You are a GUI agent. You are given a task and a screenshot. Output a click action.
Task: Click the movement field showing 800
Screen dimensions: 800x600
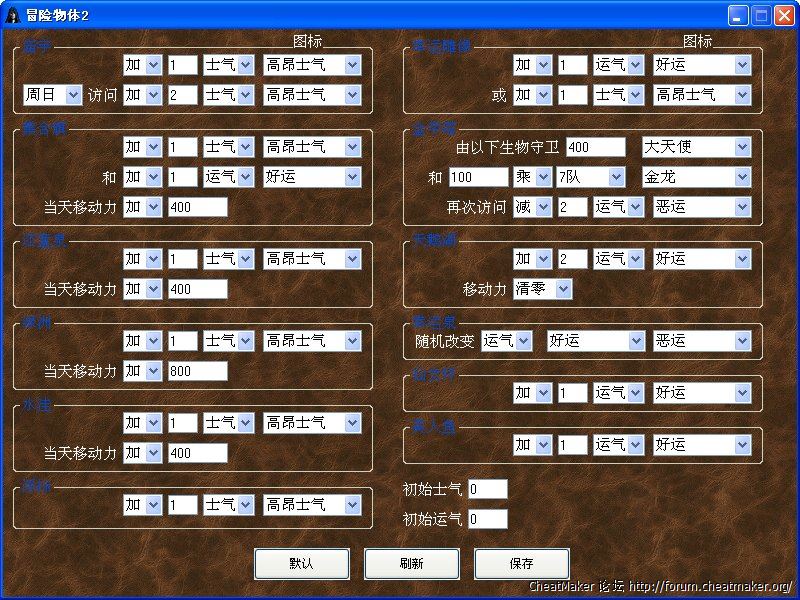(197, 371)
